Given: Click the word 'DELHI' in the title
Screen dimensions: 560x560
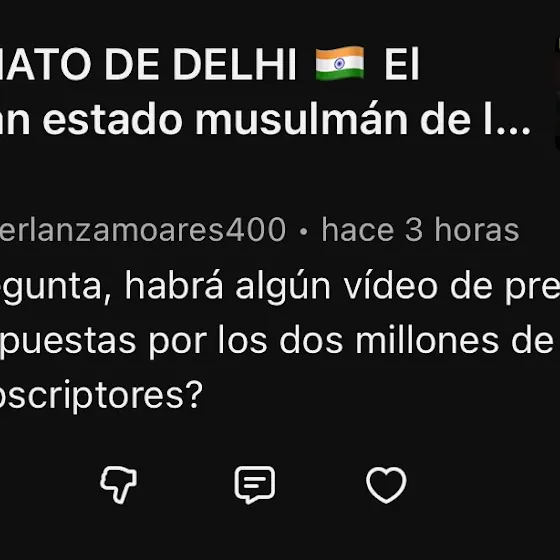Looking at the screenshot, I should coord(234,64).
